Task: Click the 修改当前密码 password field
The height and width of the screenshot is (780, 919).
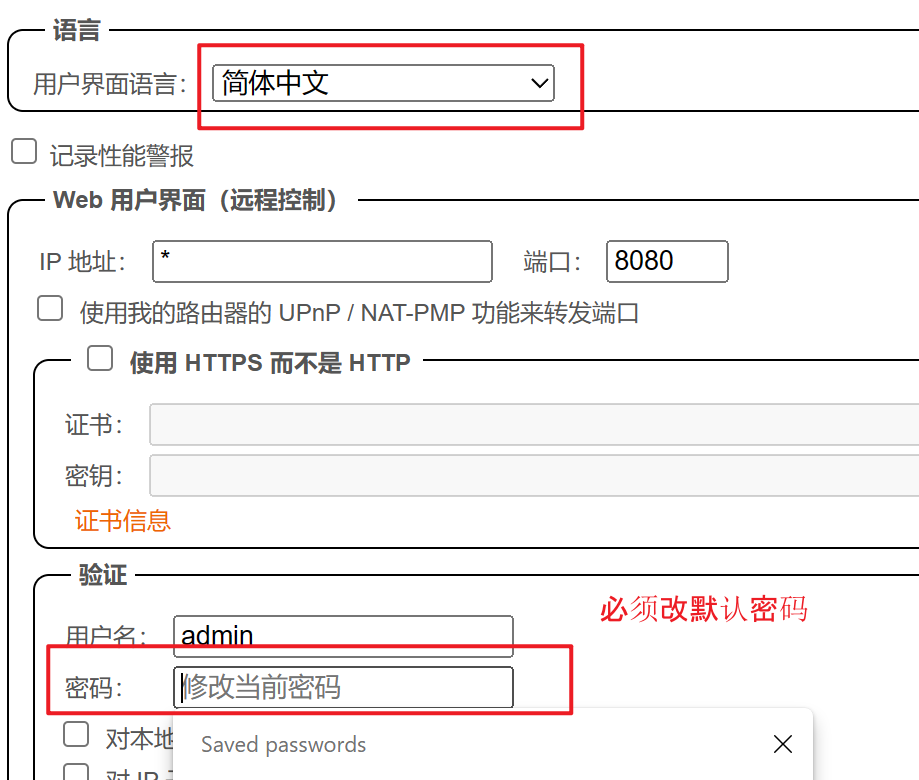Action: (x=343, y=687)
